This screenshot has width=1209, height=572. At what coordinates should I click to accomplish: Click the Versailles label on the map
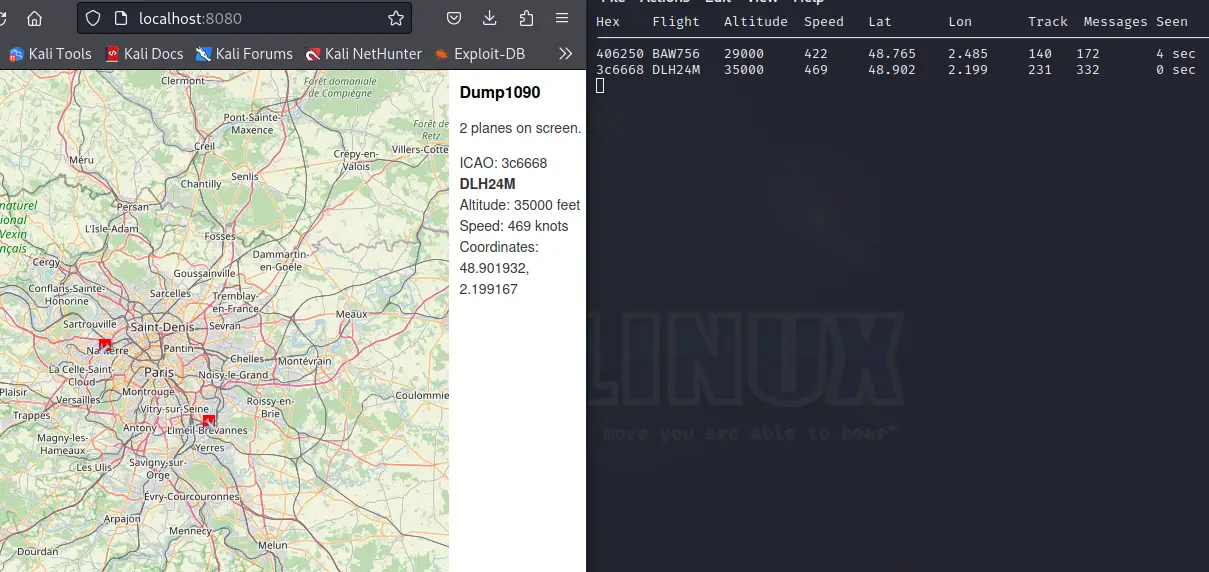click(78, 399)
